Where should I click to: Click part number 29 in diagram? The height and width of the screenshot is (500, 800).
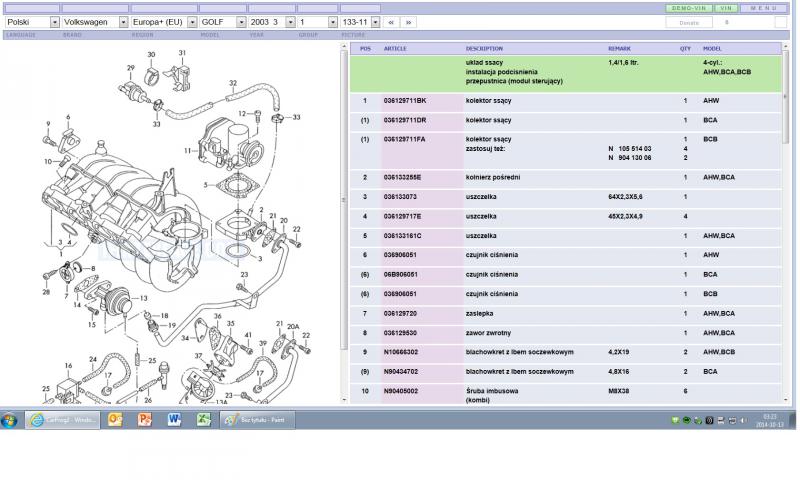pos(131,68)
